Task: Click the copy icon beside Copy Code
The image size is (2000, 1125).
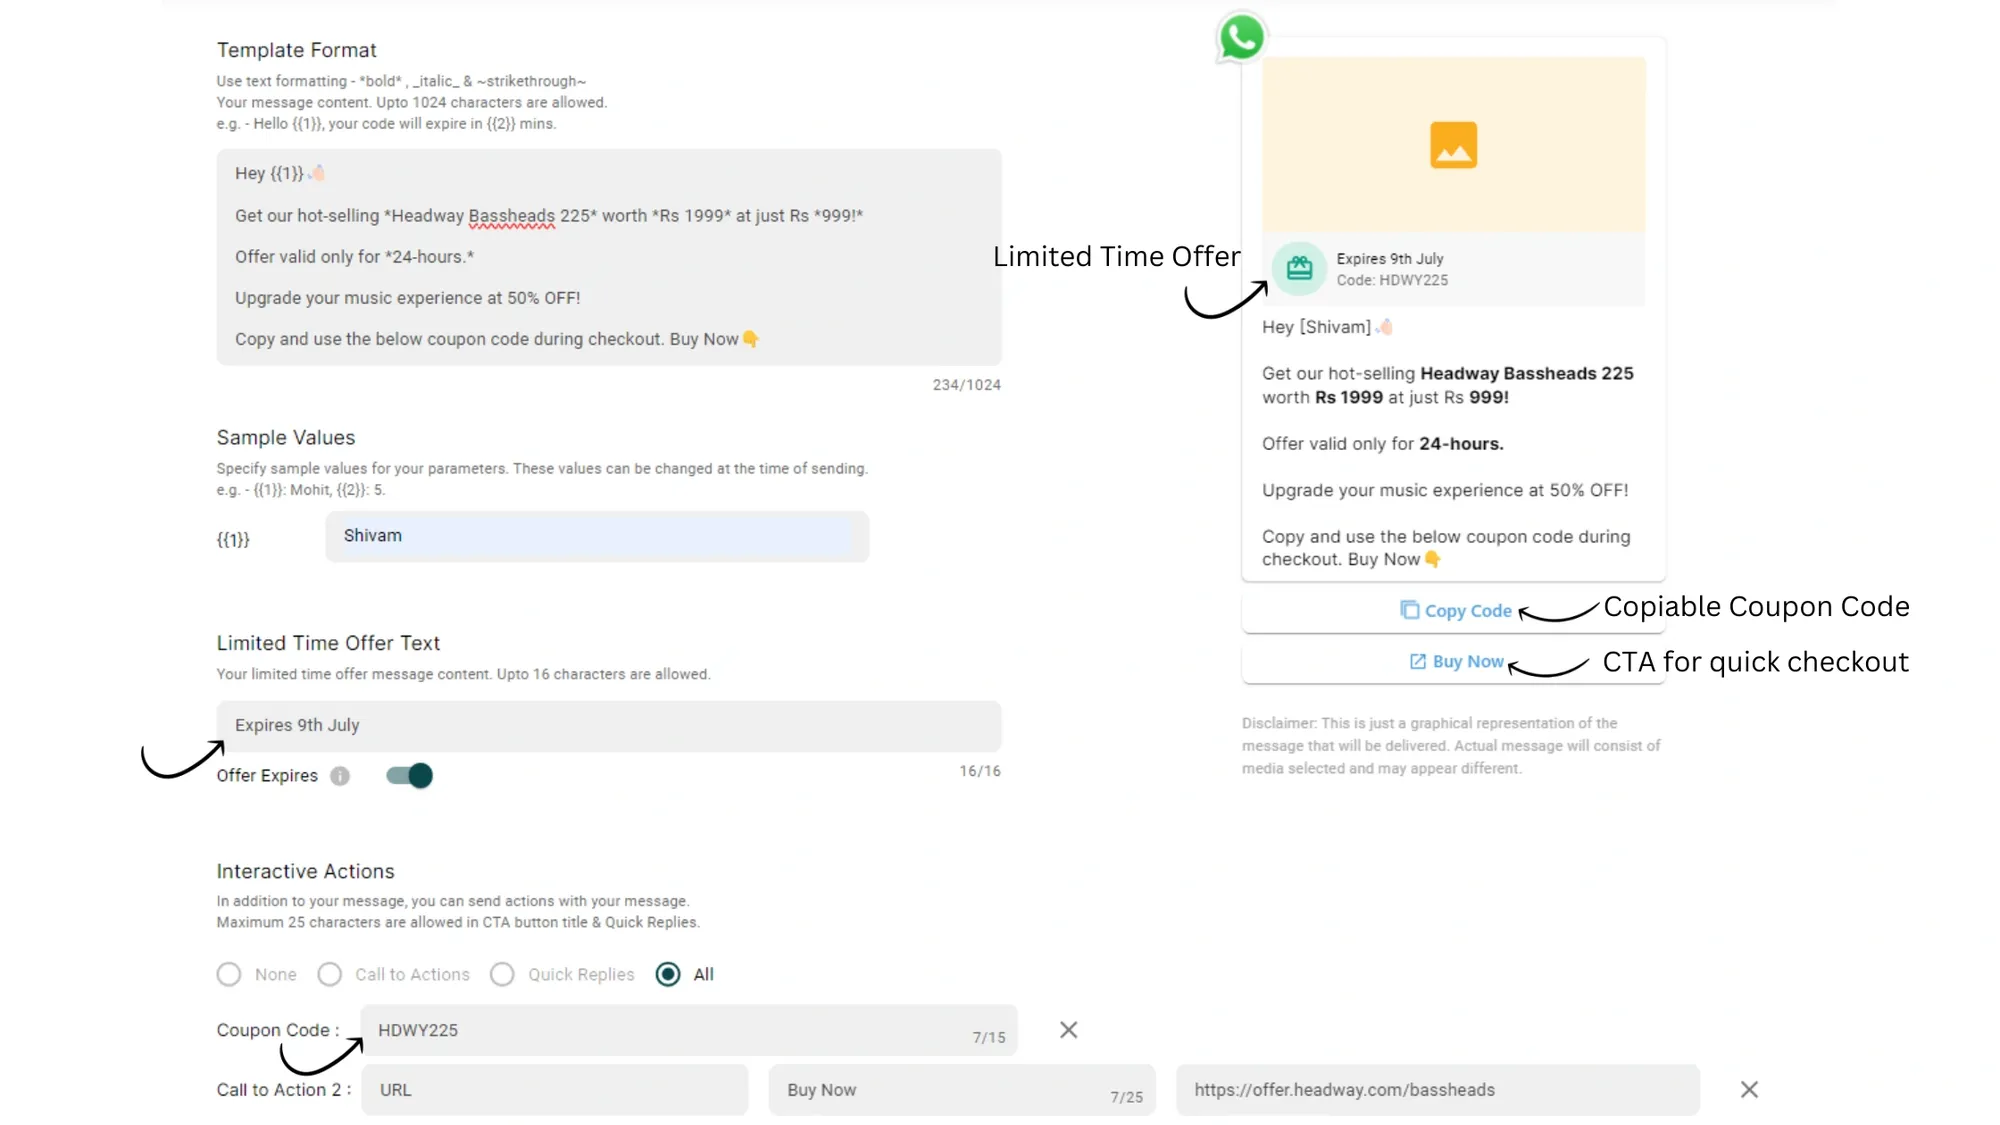Action: click(1409, 610)
